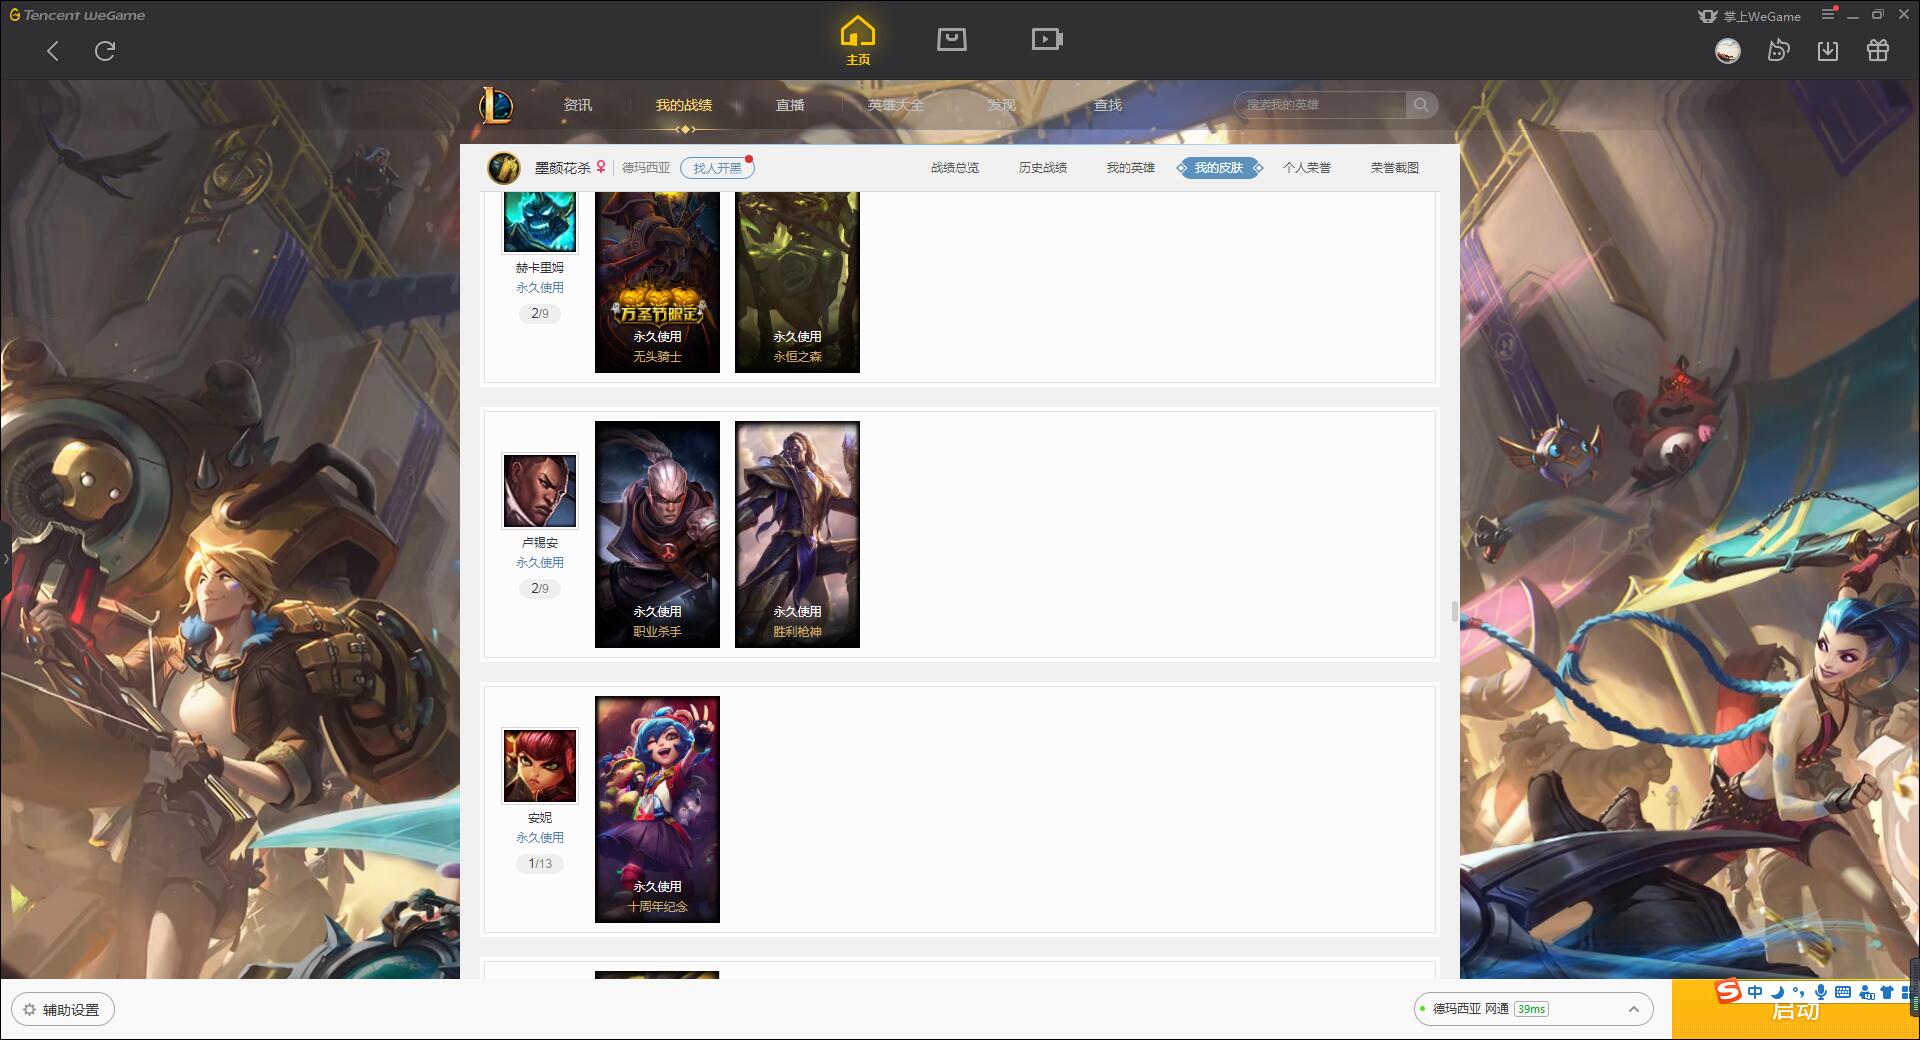Open 辅助设置 settings button
Screen dimensions: 1920x1040
(63, 1010)
